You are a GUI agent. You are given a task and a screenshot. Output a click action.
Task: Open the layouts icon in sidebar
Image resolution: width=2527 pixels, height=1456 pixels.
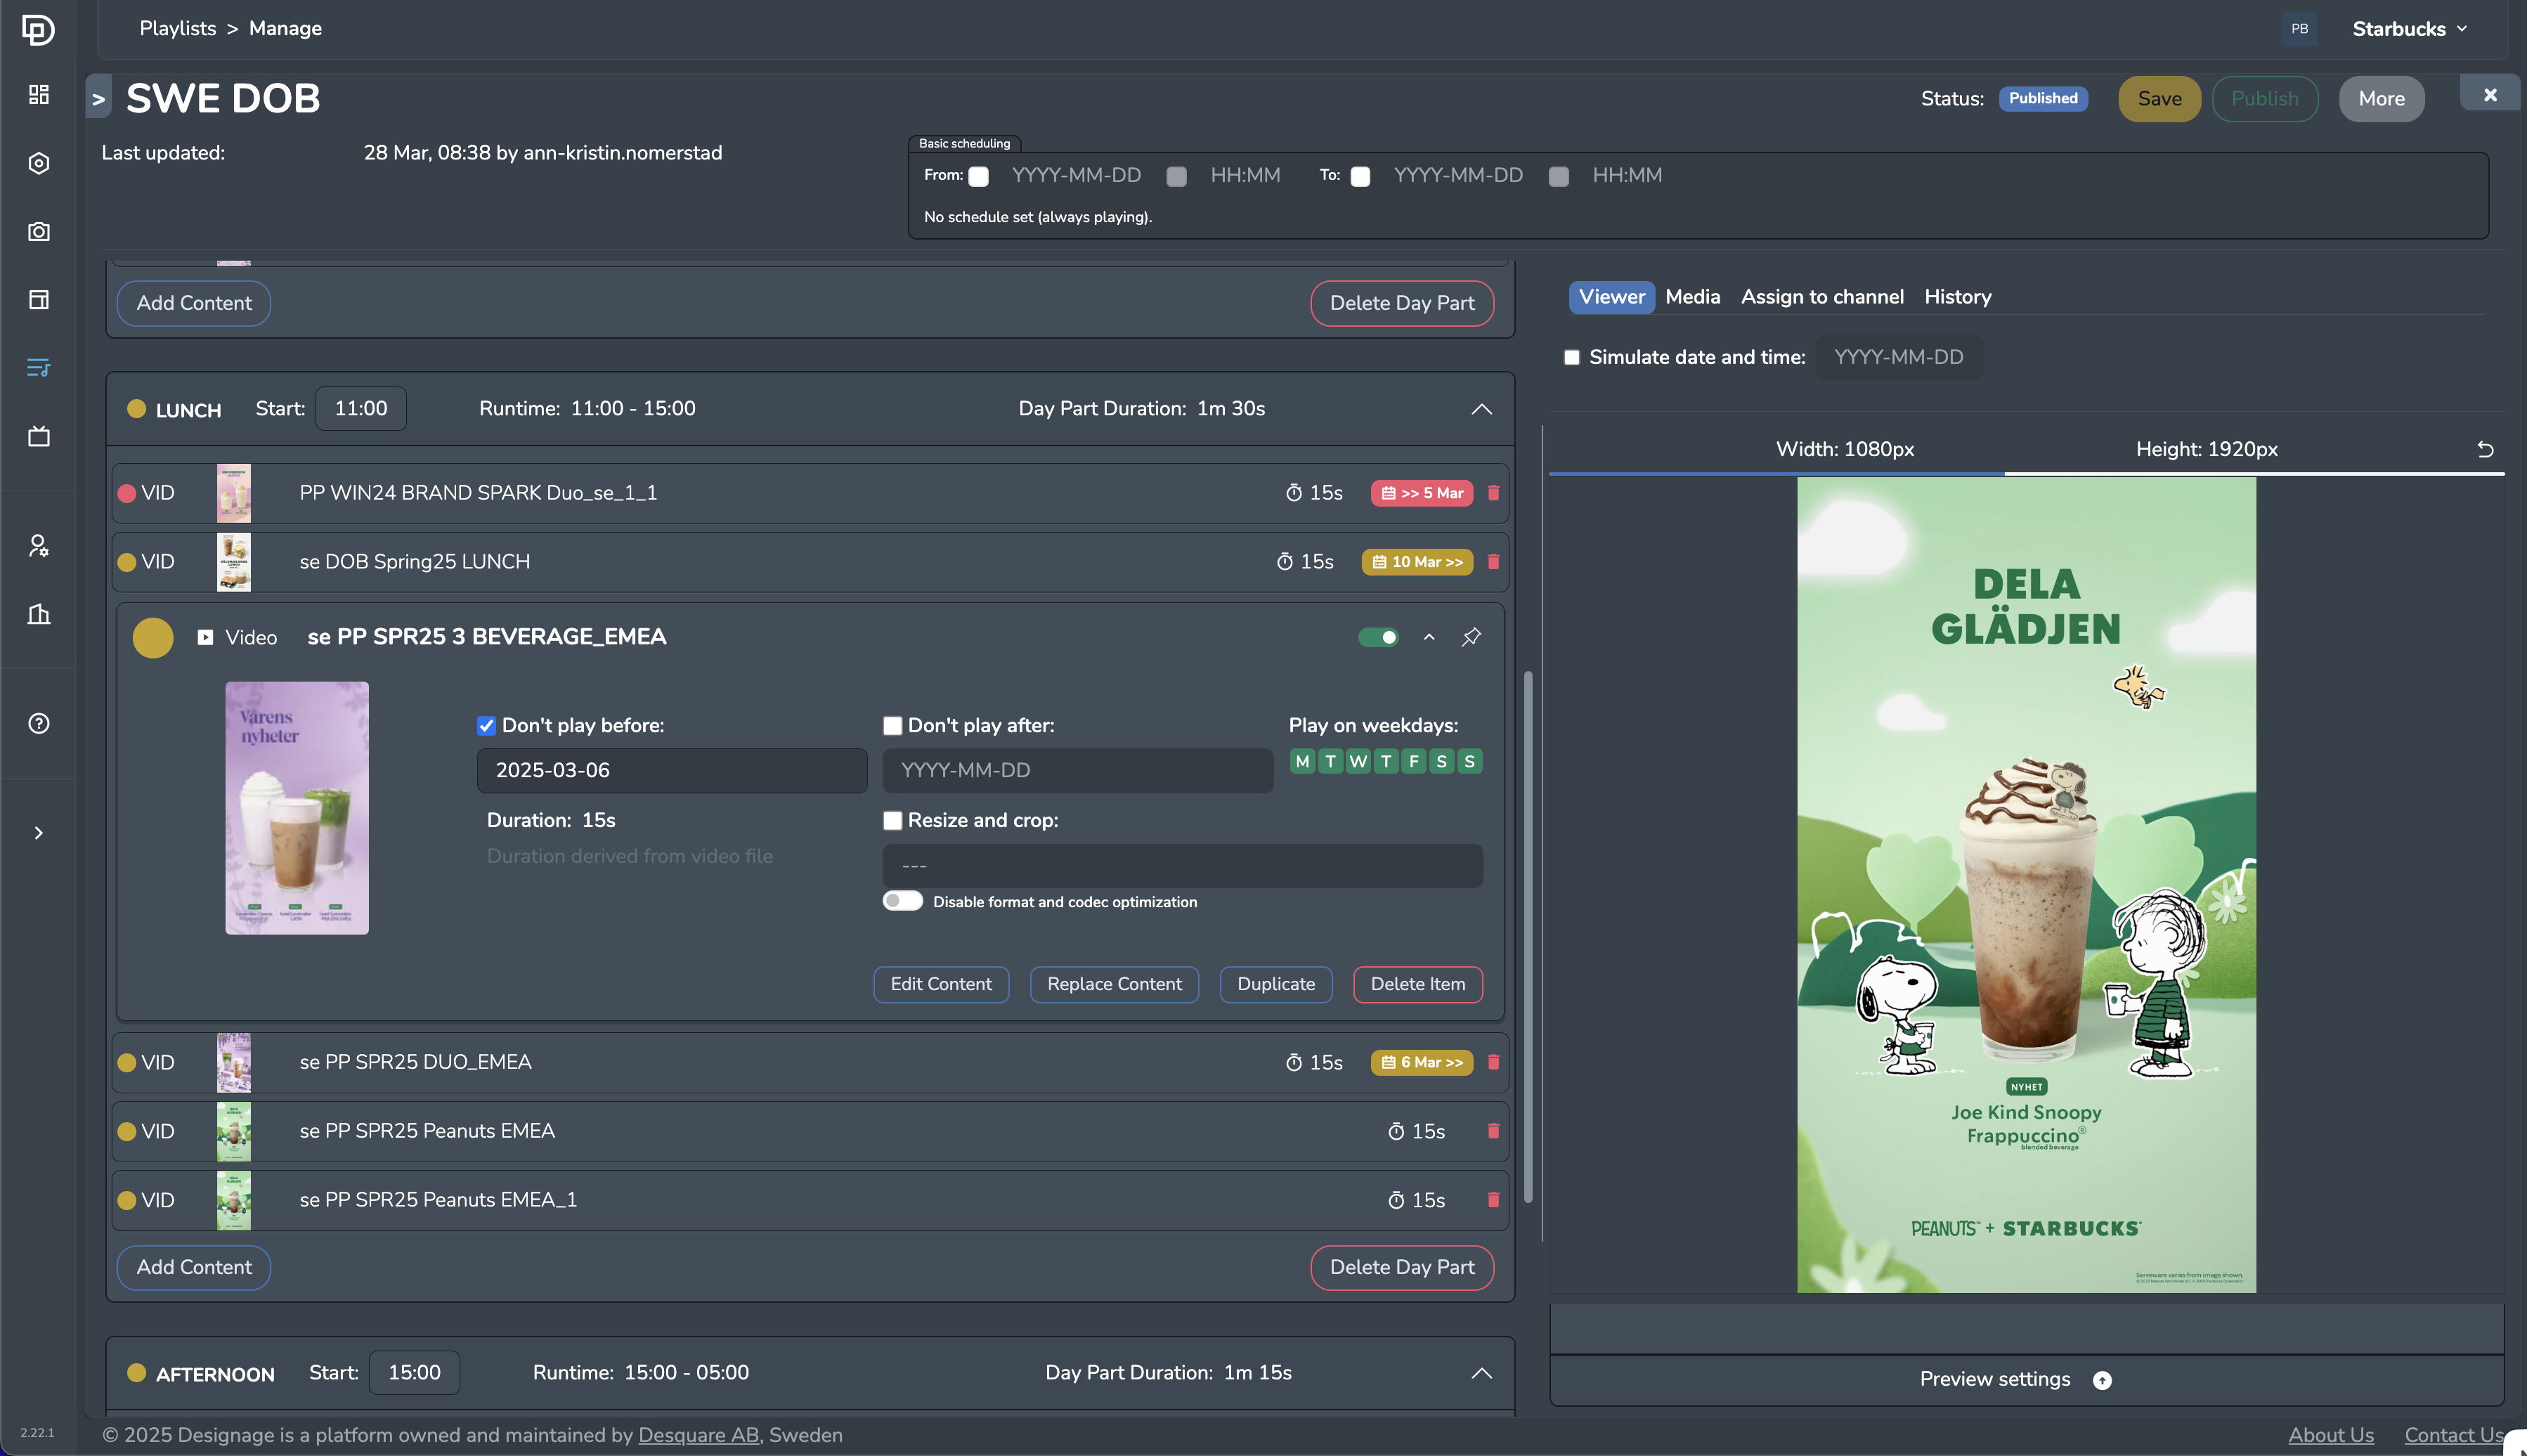(x=39, y=300)
